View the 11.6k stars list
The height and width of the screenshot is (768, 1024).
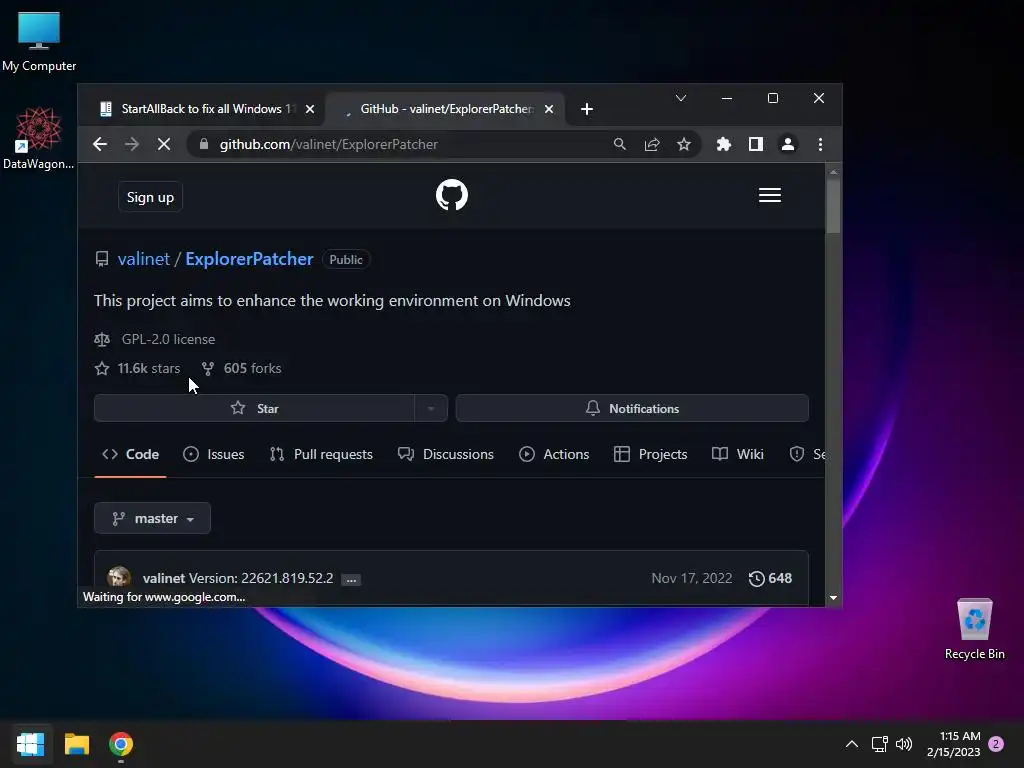[x=148, y=368]
